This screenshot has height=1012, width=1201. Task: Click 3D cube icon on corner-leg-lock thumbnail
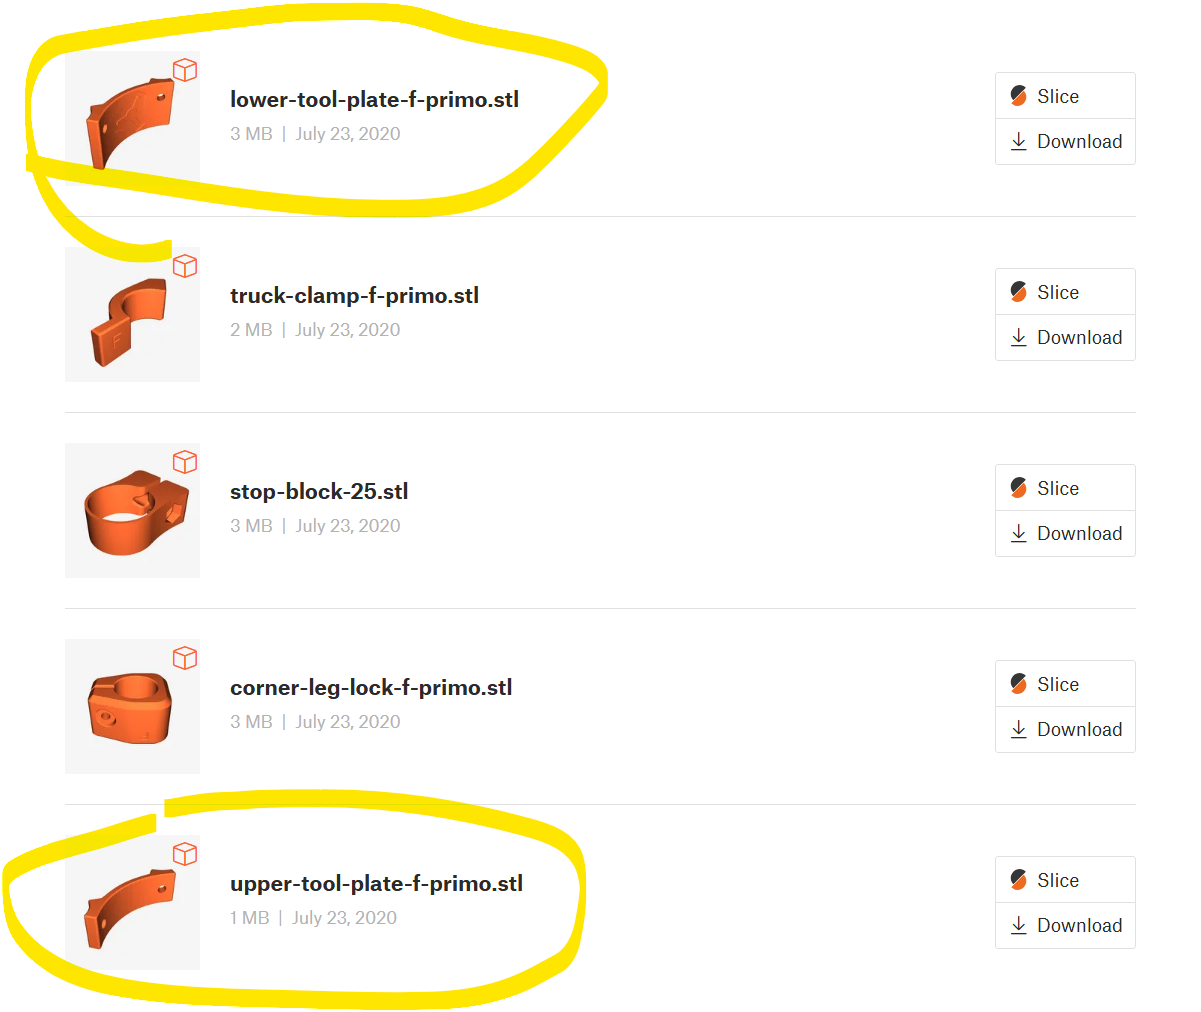coord(185,658)
